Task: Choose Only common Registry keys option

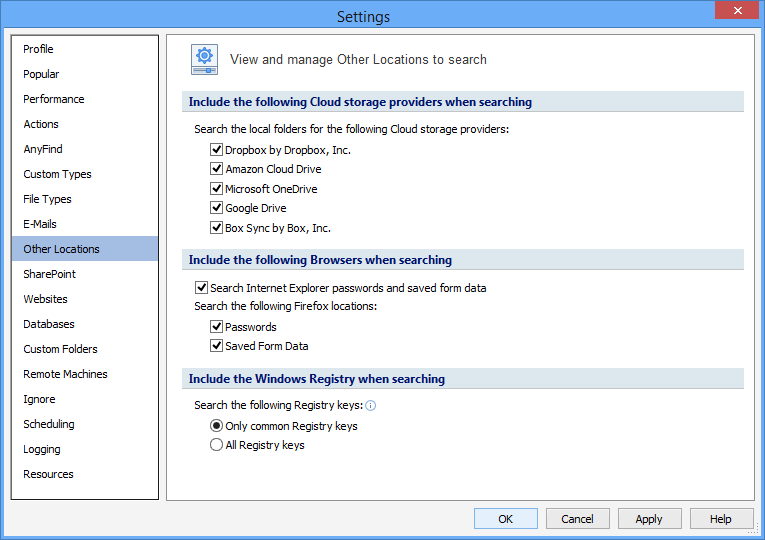Action: click(216, 426)
